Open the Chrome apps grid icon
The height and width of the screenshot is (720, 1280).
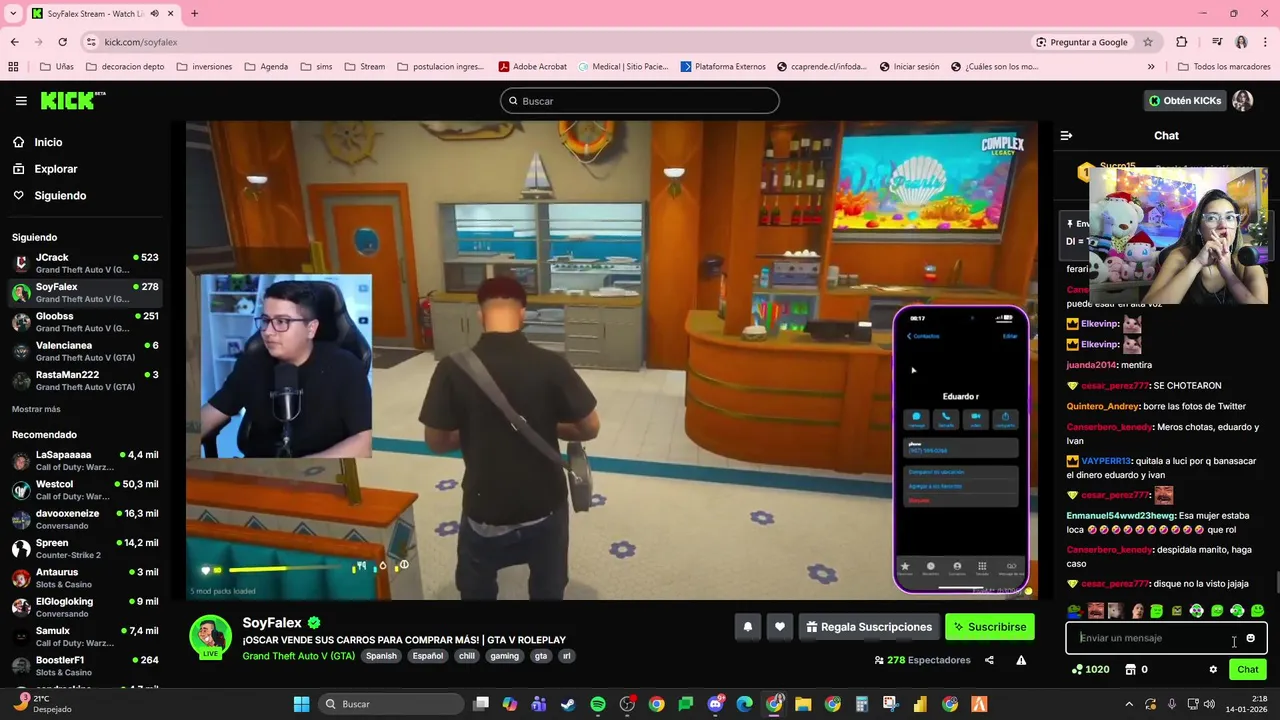(13, 67)
